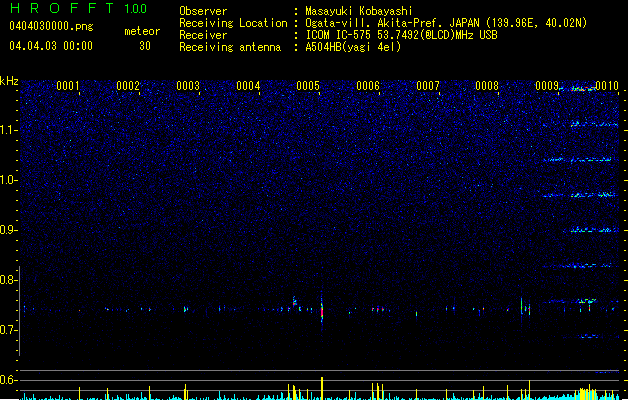Click time marker 0002
This screenshot has width=629, height=400.
pyautogui.click(x=128, y=86)
